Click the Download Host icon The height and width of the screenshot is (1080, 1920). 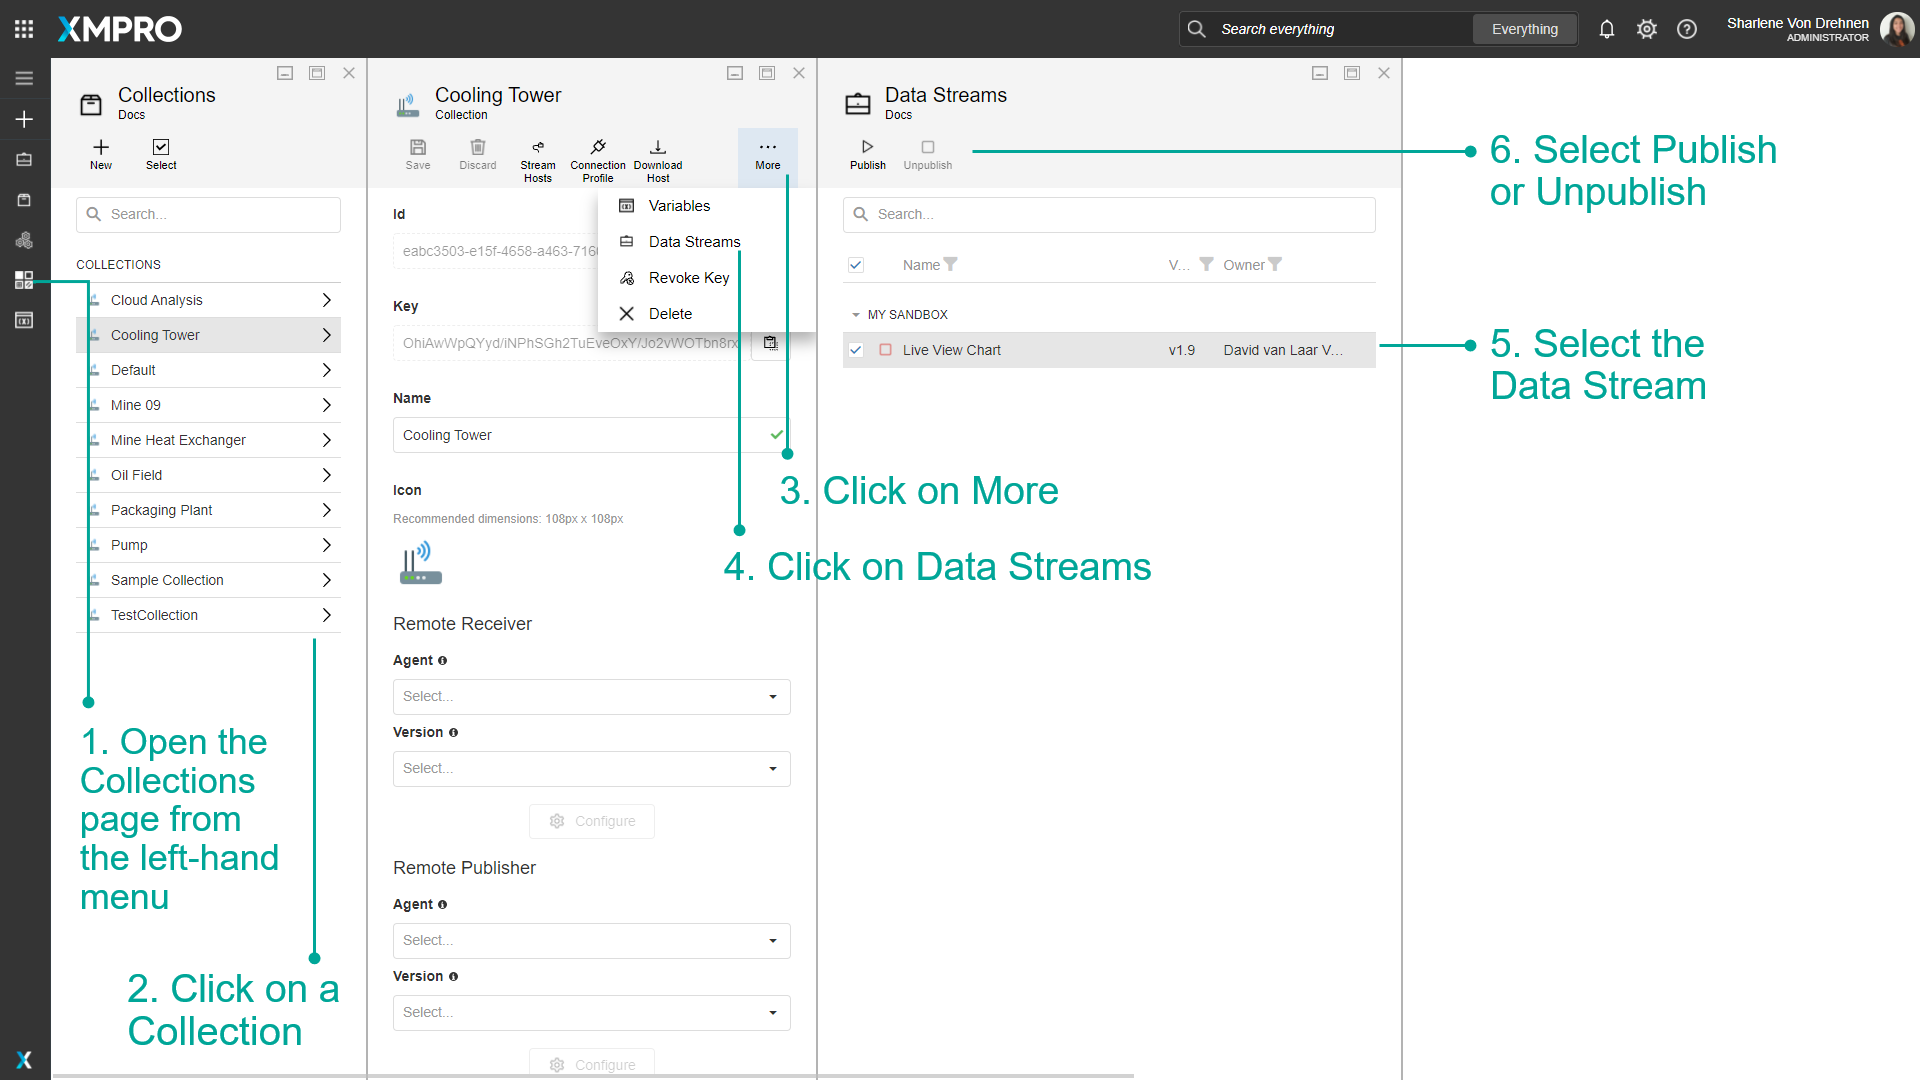657,148
